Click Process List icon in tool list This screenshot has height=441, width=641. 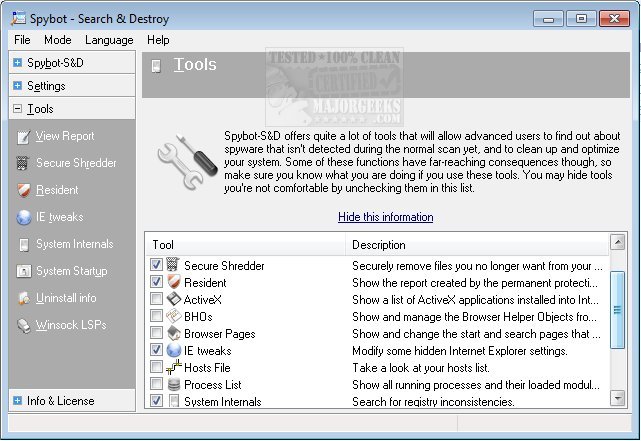click(x=174, y=385)
